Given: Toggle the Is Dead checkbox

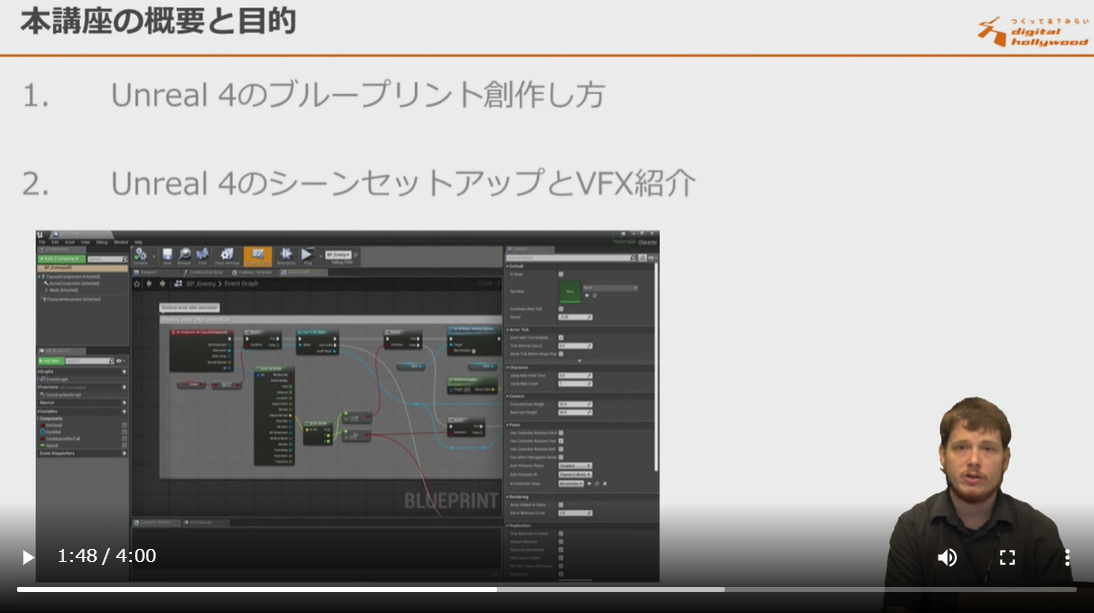Looking at the screenshot, I should point(561,274).
